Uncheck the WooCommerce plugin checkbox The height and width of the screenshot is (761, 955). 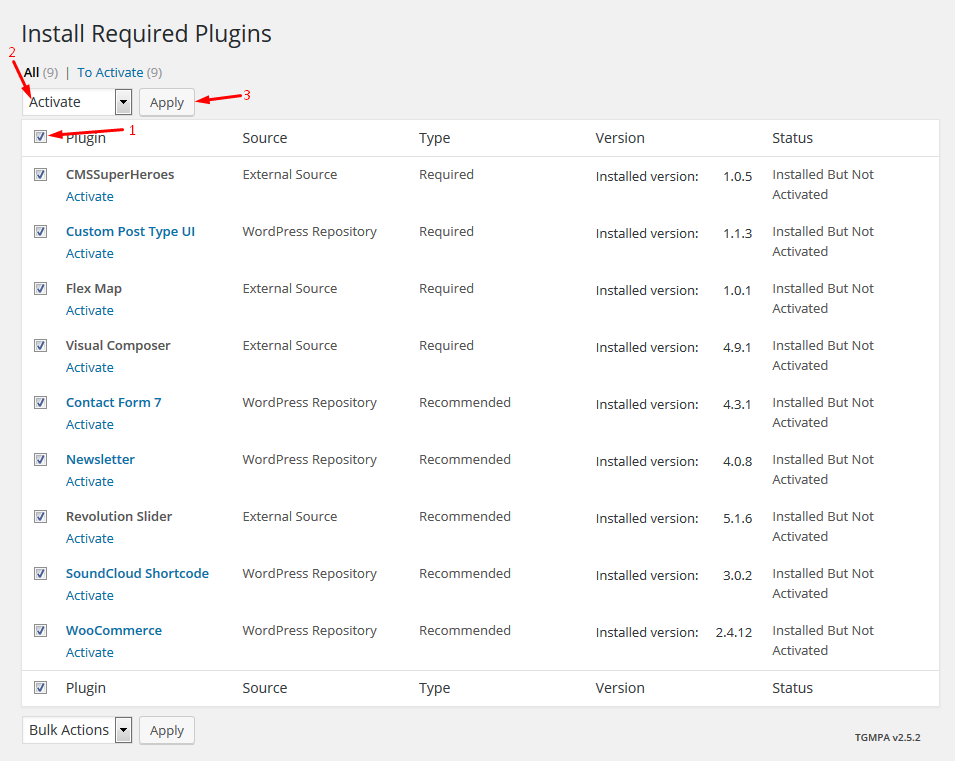[40, 630]
